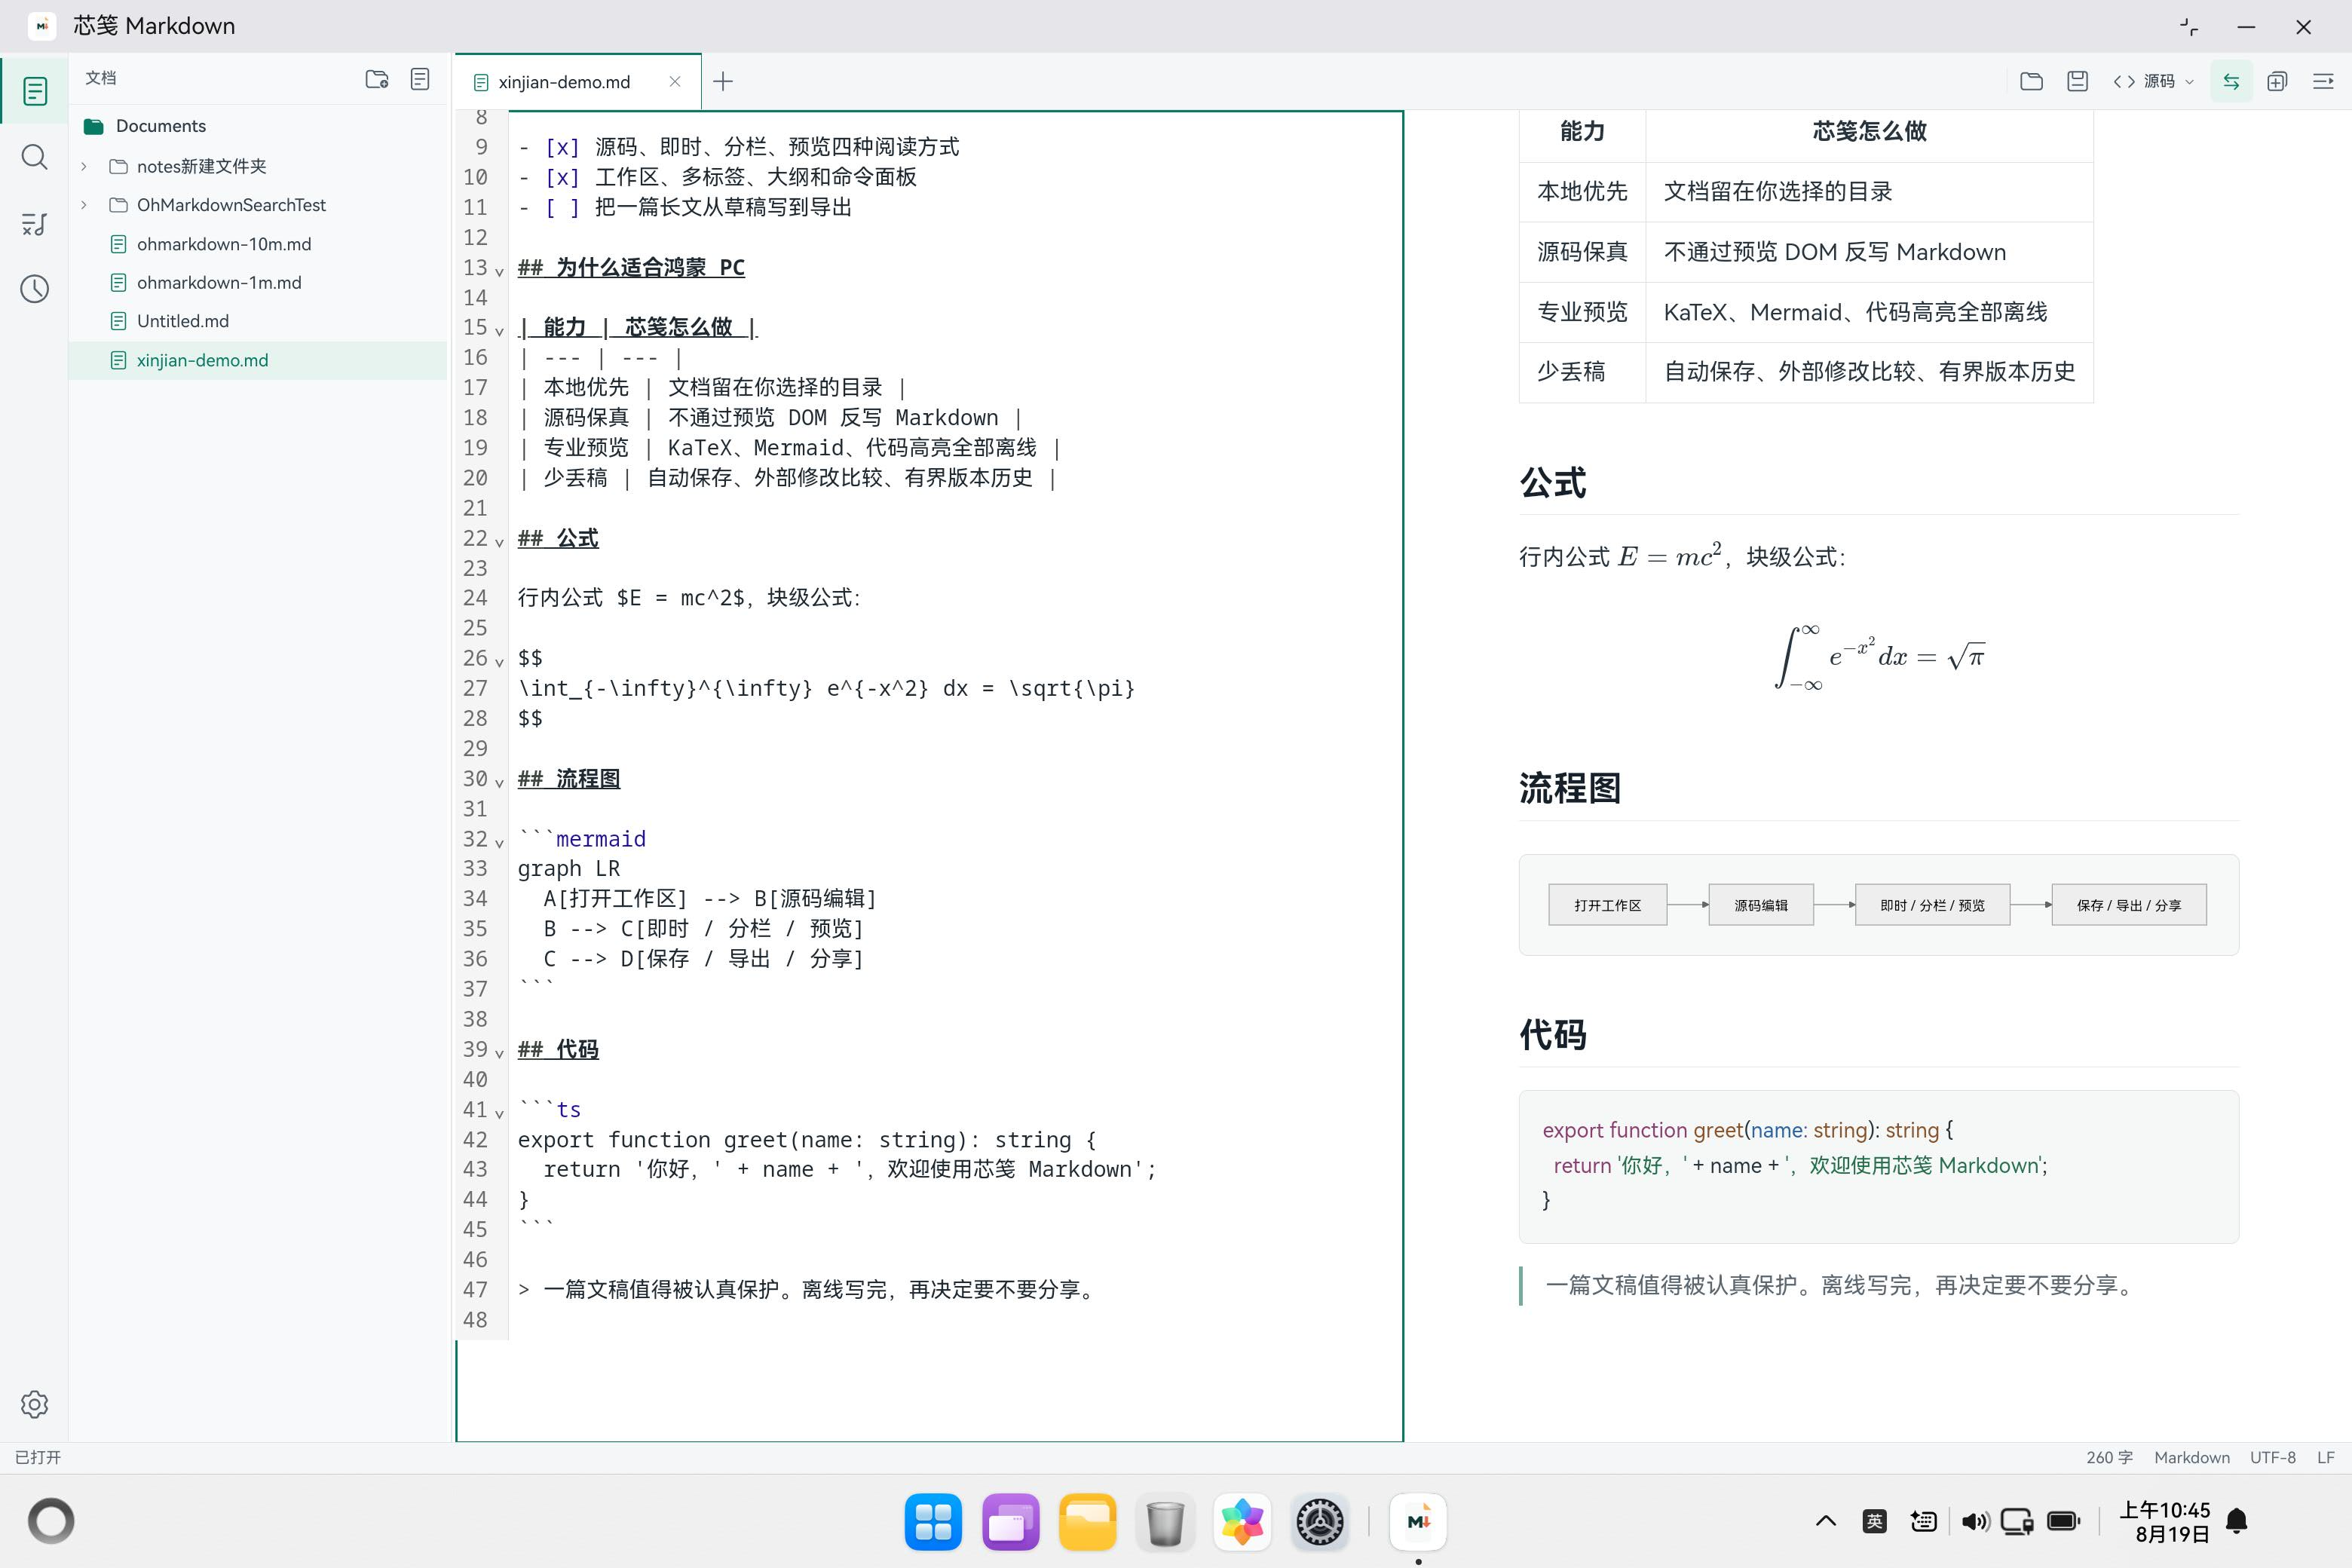Open system settings gear in dock
This screenshot has height=1568, width=2352.
1319,1522
